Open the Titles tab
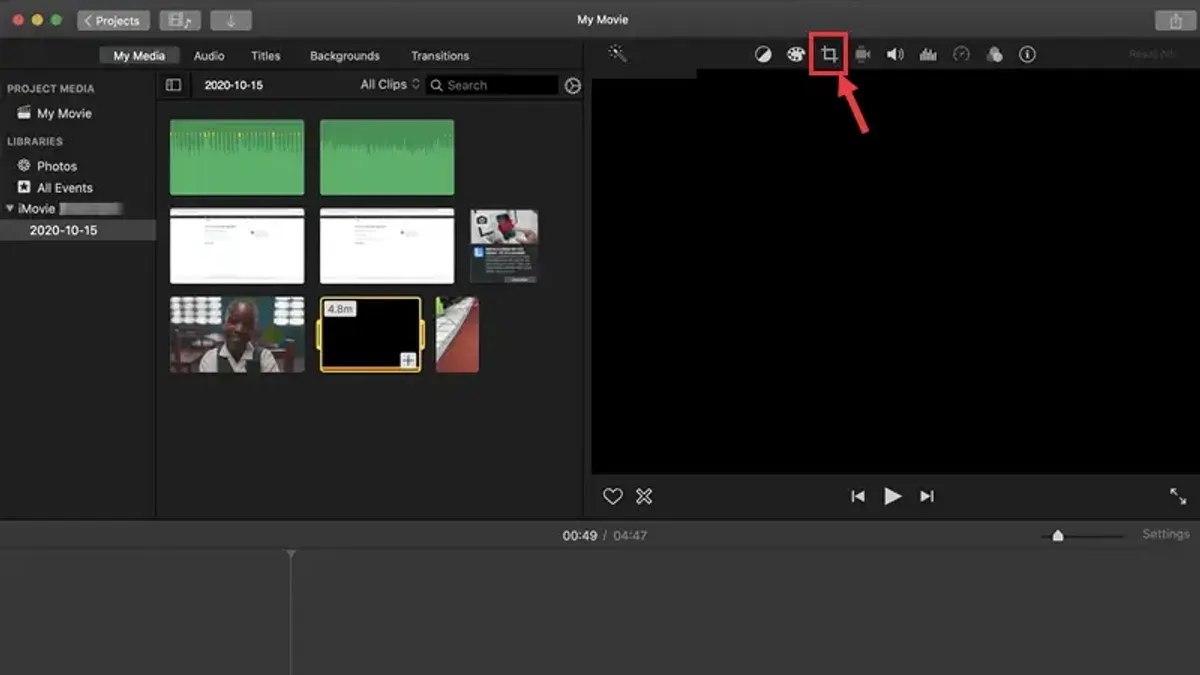Image resolution: width=1200 pixels, height=675 pixels. pyautogui.click(x=266, y=56)
